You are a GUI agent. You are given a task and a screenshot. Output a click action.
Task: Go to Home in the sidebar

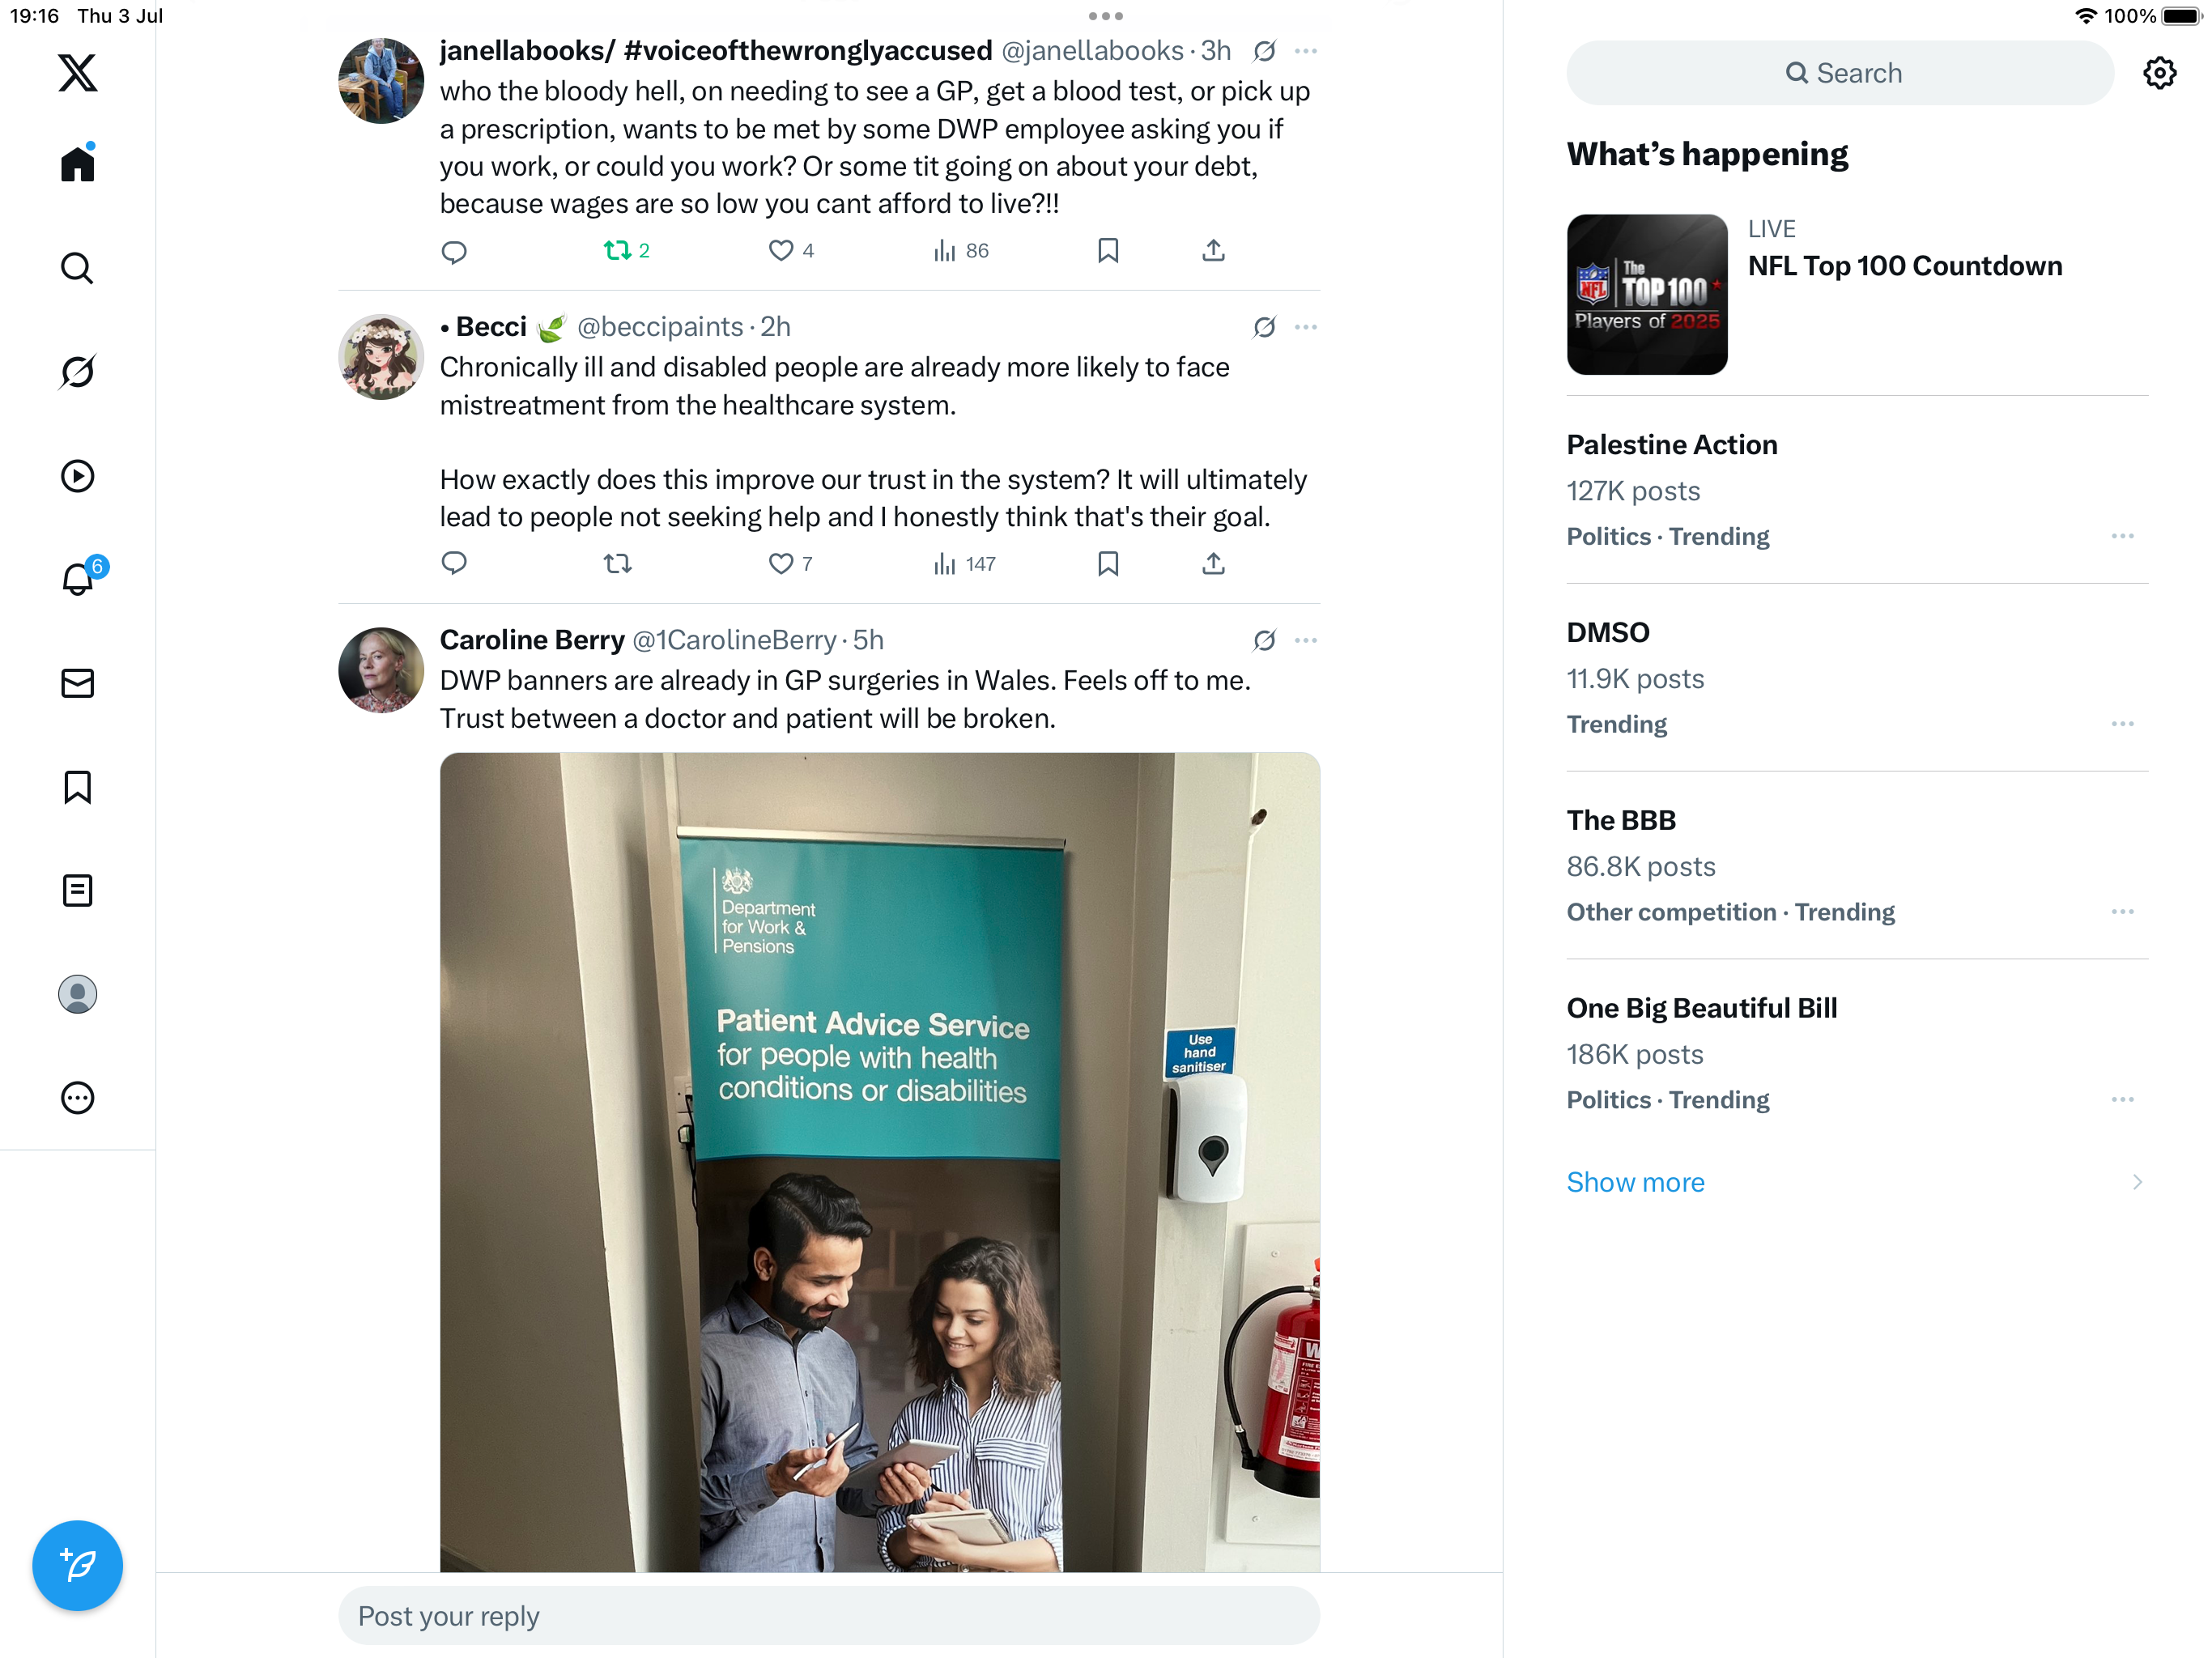[x=77, y=163]
